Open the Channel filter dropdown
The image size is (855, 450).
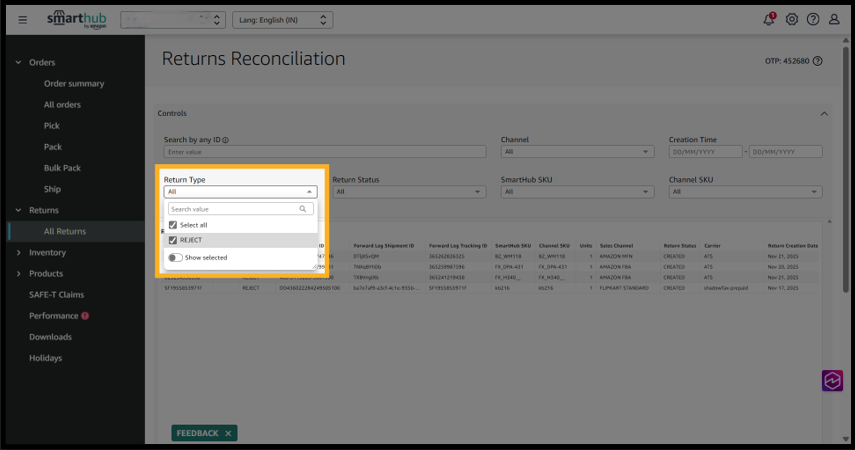(x=577, y=152)
